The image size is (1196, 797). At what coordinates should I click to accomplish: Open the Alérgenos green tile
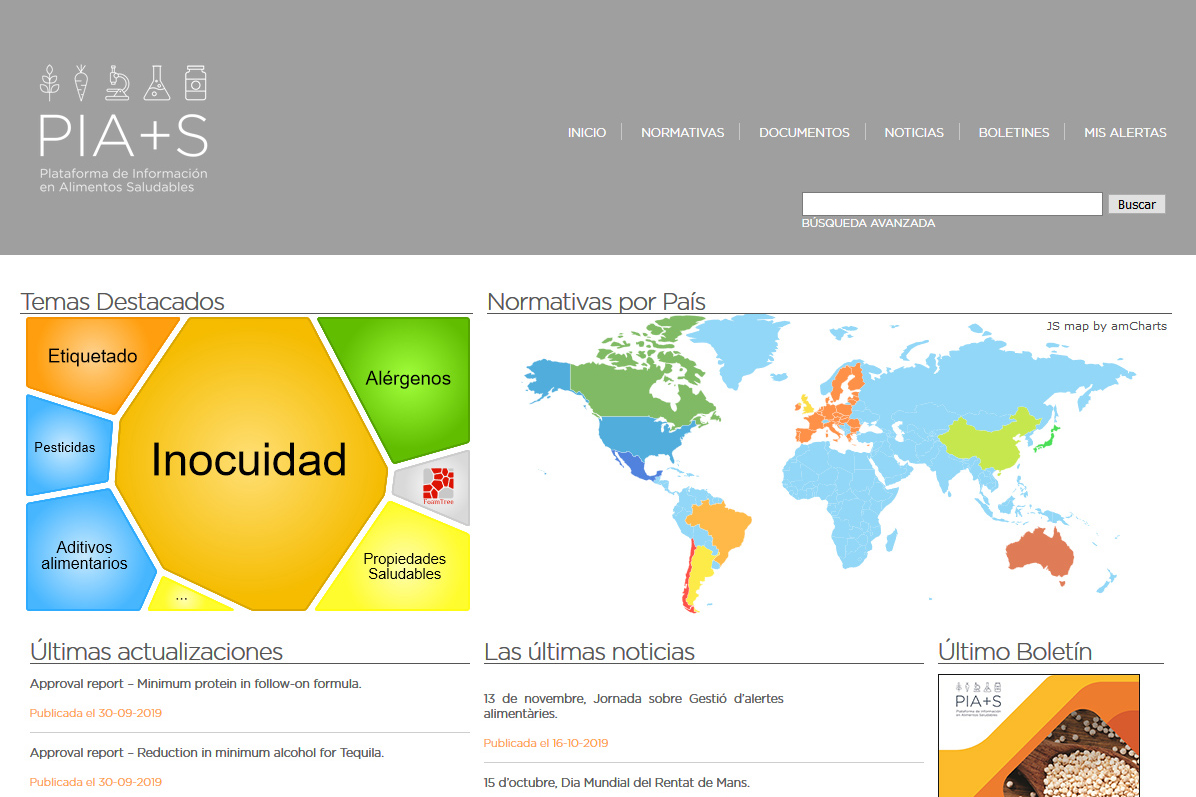(407, 378)
